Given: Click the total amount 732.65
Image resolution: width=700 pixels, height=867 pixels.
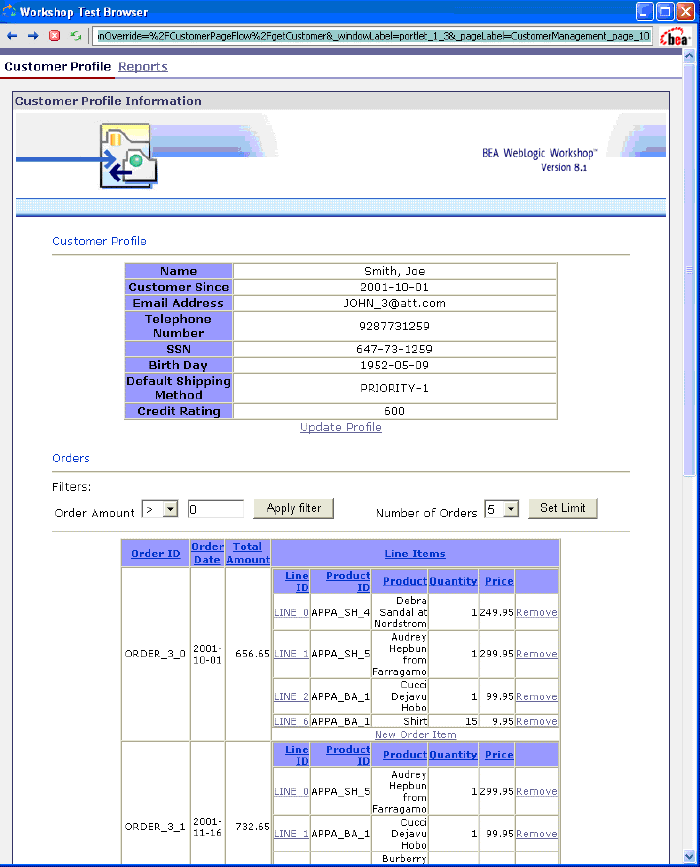Looking at the screenshot, I should [252, 827].
